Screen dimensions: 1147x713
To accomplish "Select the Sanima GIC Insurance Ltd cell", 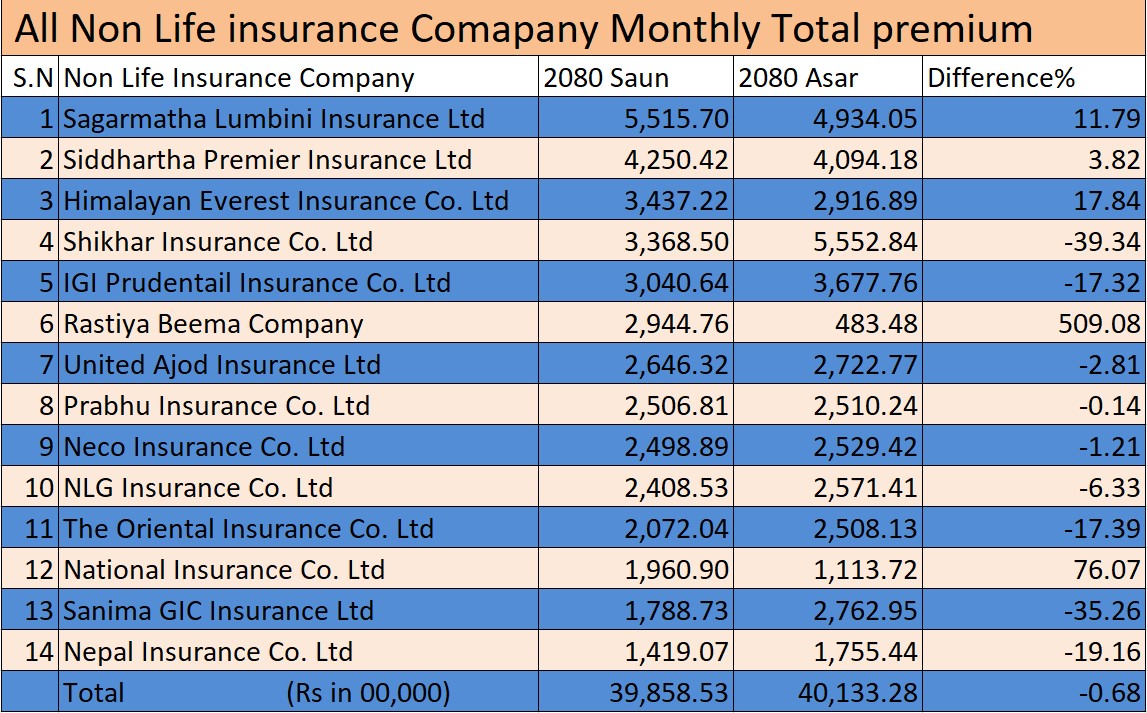I will pyautogui.click(x=218, y=611).
